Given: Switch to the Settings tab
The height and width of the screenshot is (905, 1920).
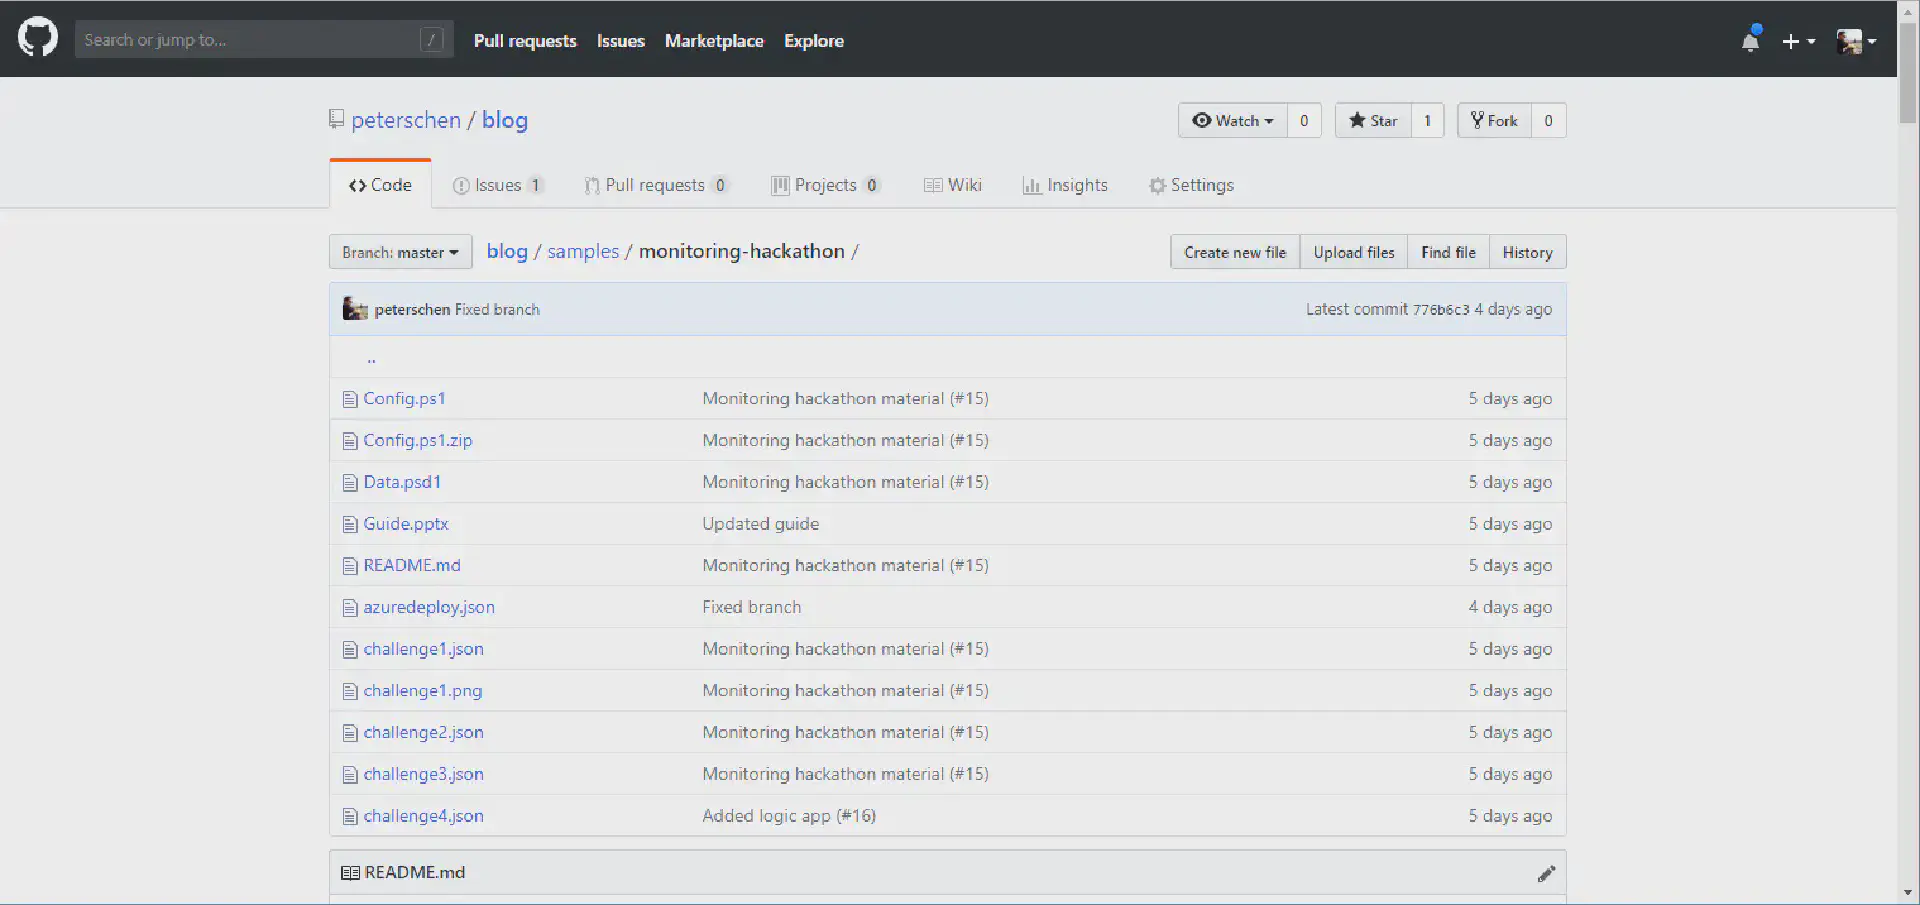Looking at the screenshot, I should coord(1191,185).
